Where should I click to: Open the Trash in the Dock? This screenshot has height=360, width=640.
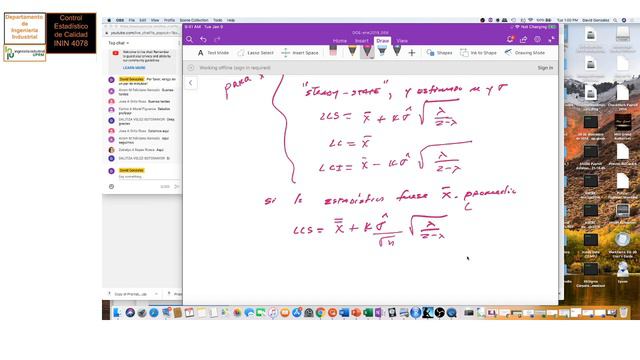click(624, 313)
